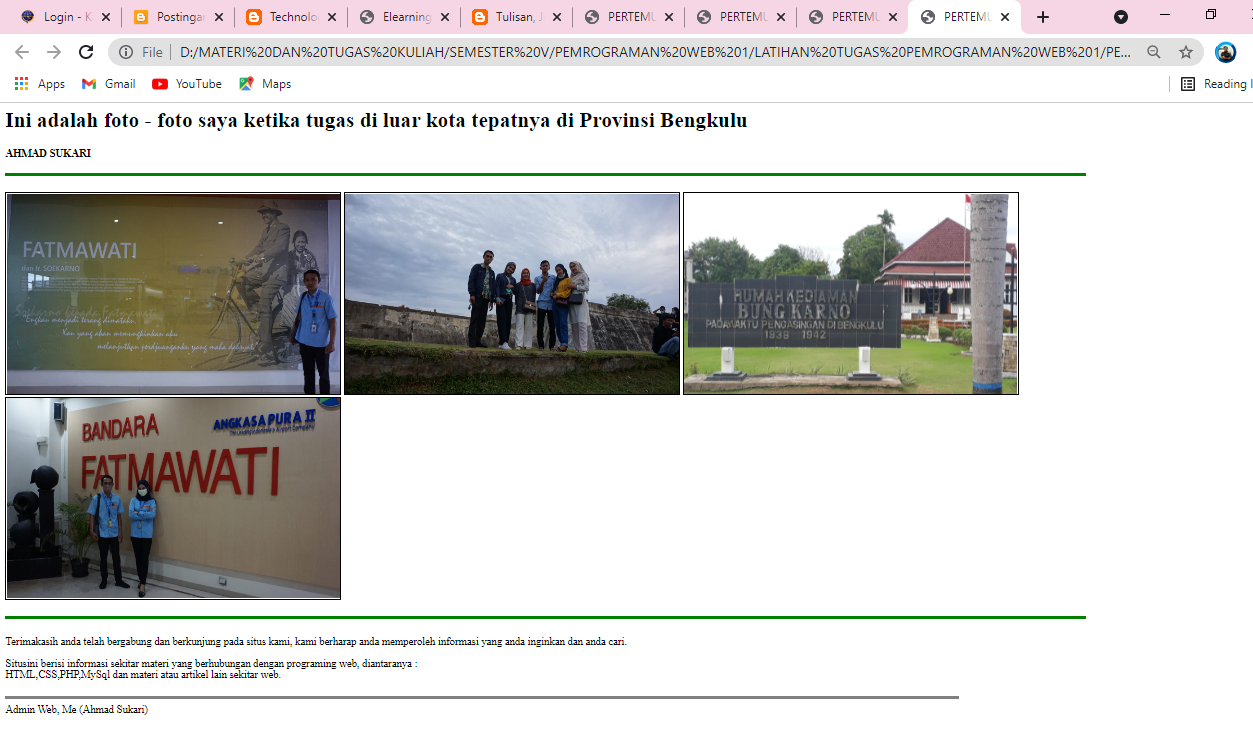Open Gmail bookmark

pyautogui.click(x=109, y=84)
